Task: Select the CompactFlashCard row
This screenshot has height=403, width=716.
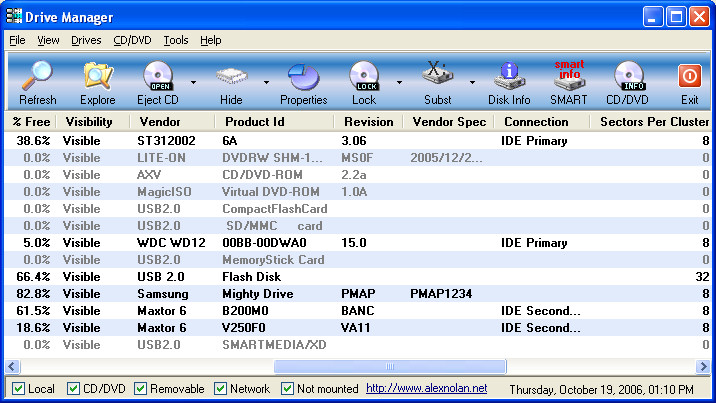Action: (358, 209)
